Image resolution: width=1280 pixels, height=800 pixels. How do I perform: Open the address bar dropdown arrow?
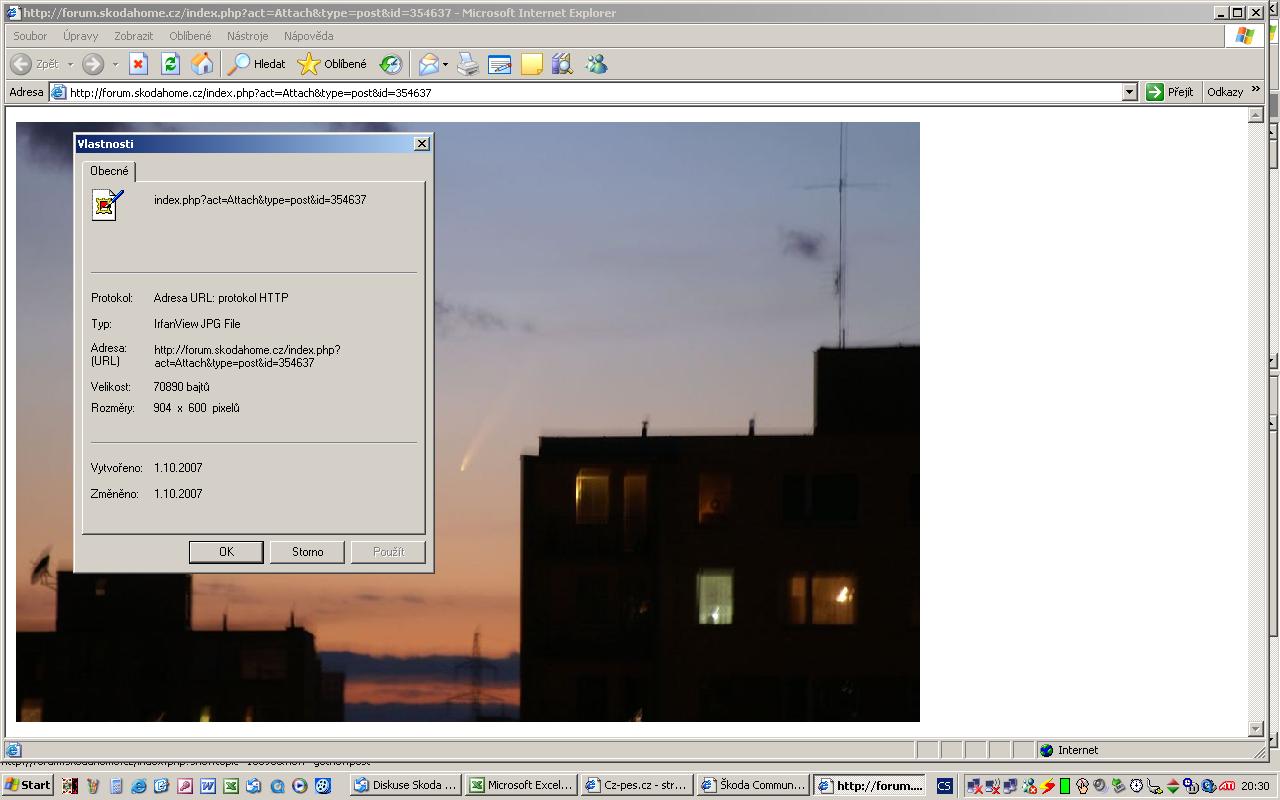coord(1129,92)
